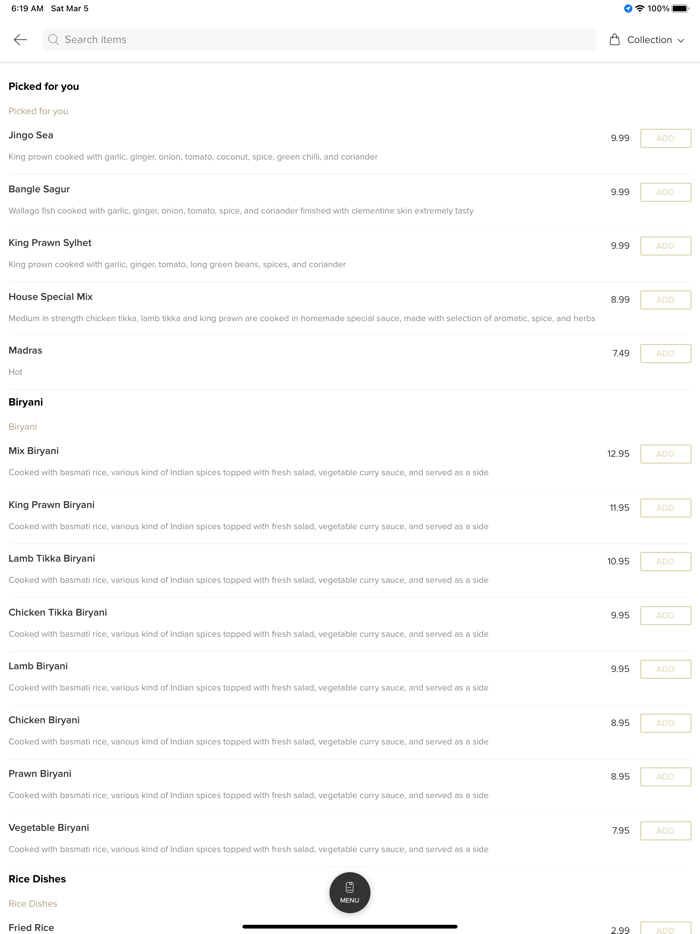The height and width of the screenshot is (934, 700).
Task: Add Jingo Sea to the order
Action: click(x=665, y=139)
